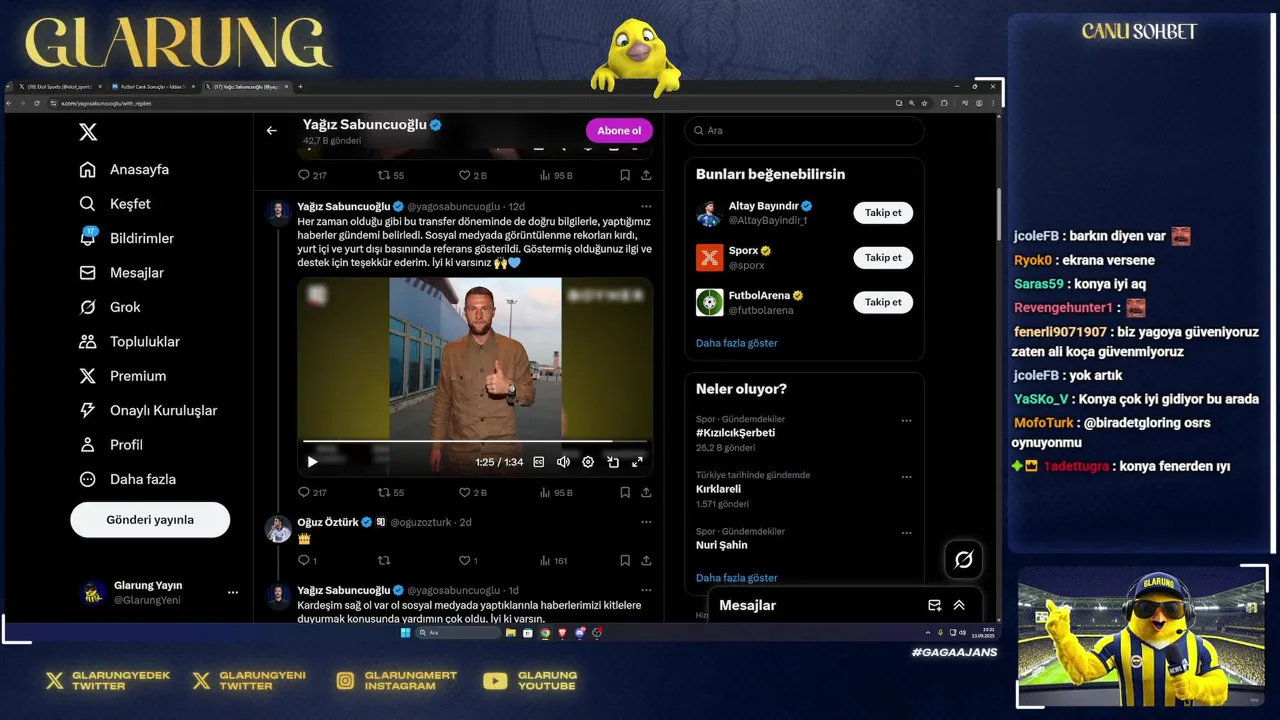The height and width of the screenshot is (720, 1280).
Task: Open Onaylı Kuruluşlar page
Action: pos(148,411)
